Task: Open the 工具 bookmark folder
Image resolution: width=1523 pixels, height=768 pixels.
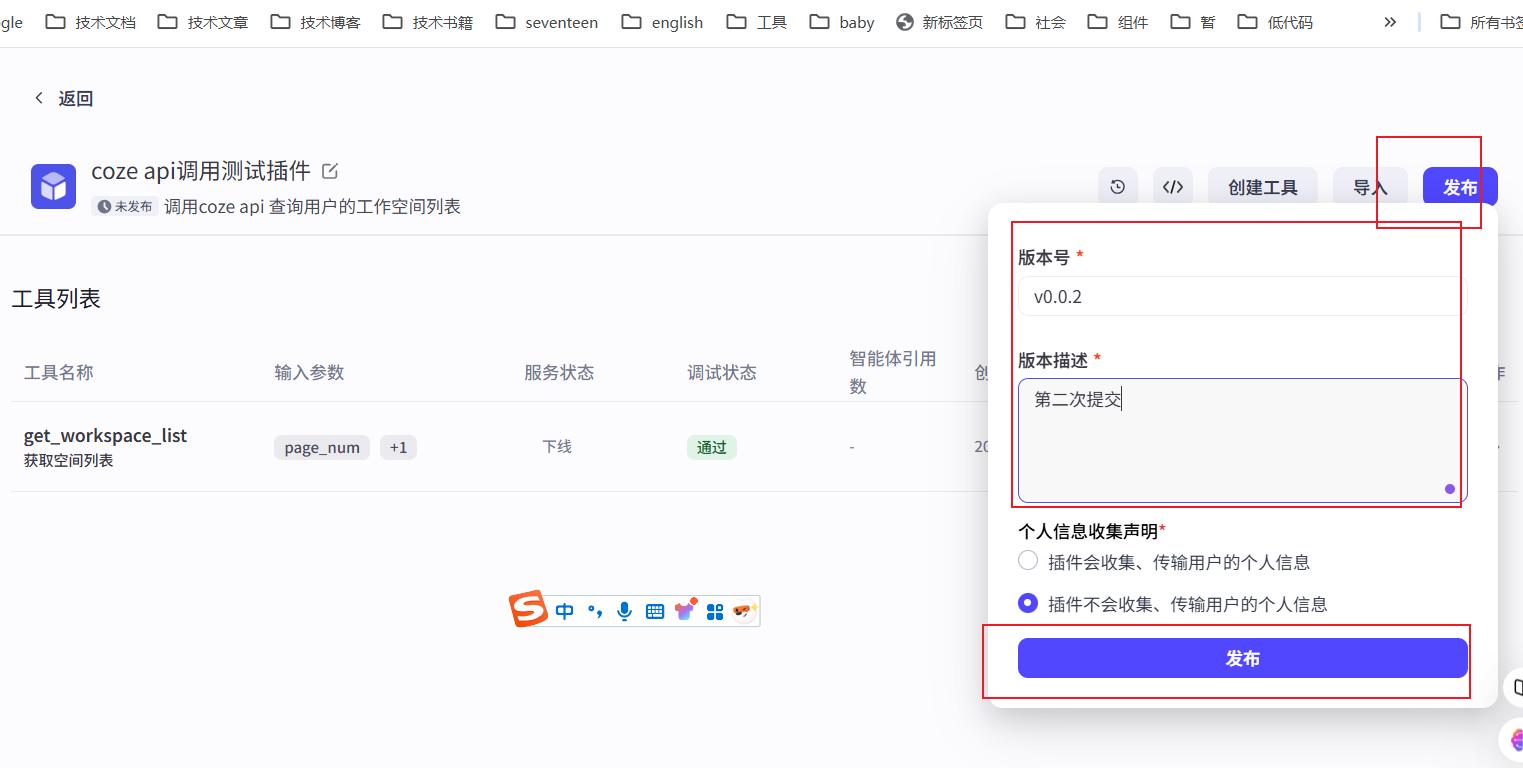Action: 757,22
